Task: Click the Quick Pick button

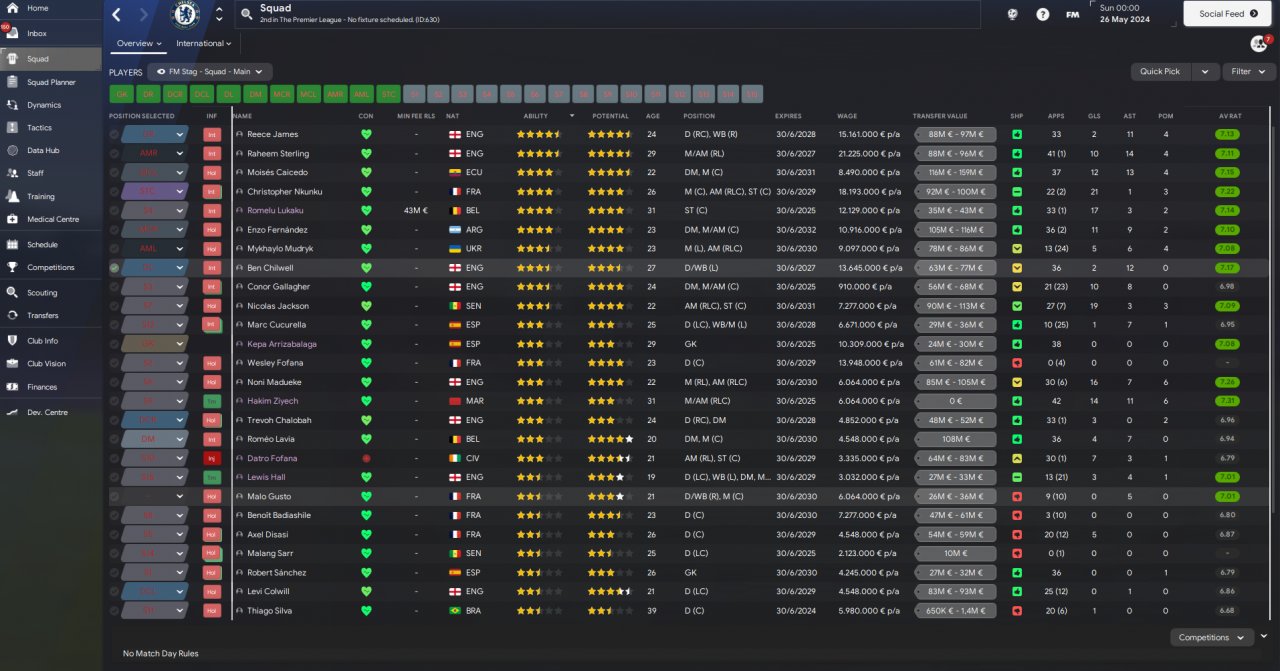Action: 1161,71
